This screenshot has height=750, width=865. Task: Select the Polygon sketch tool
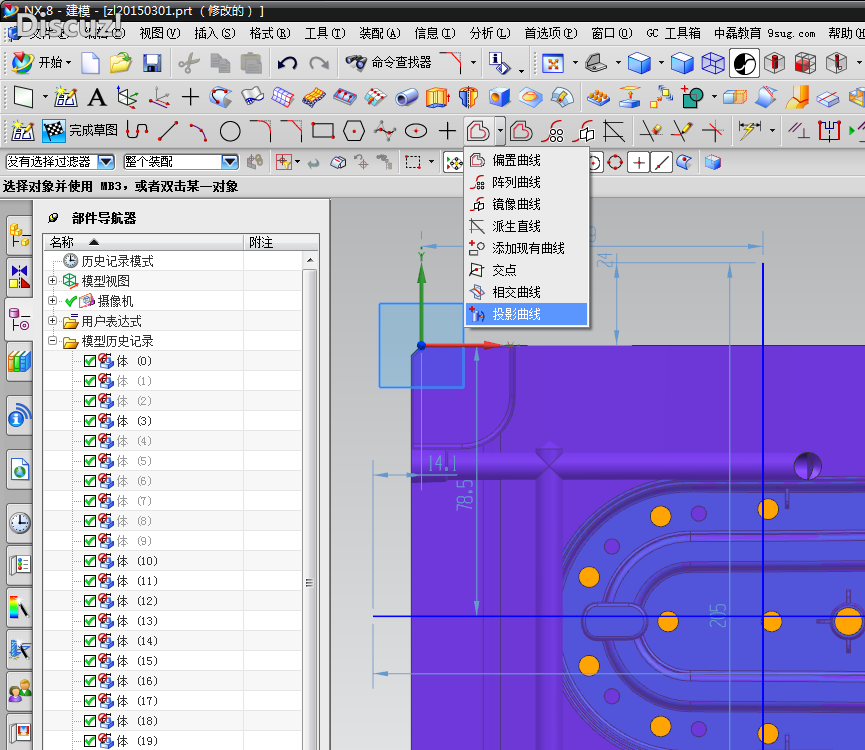pos(354,131)
